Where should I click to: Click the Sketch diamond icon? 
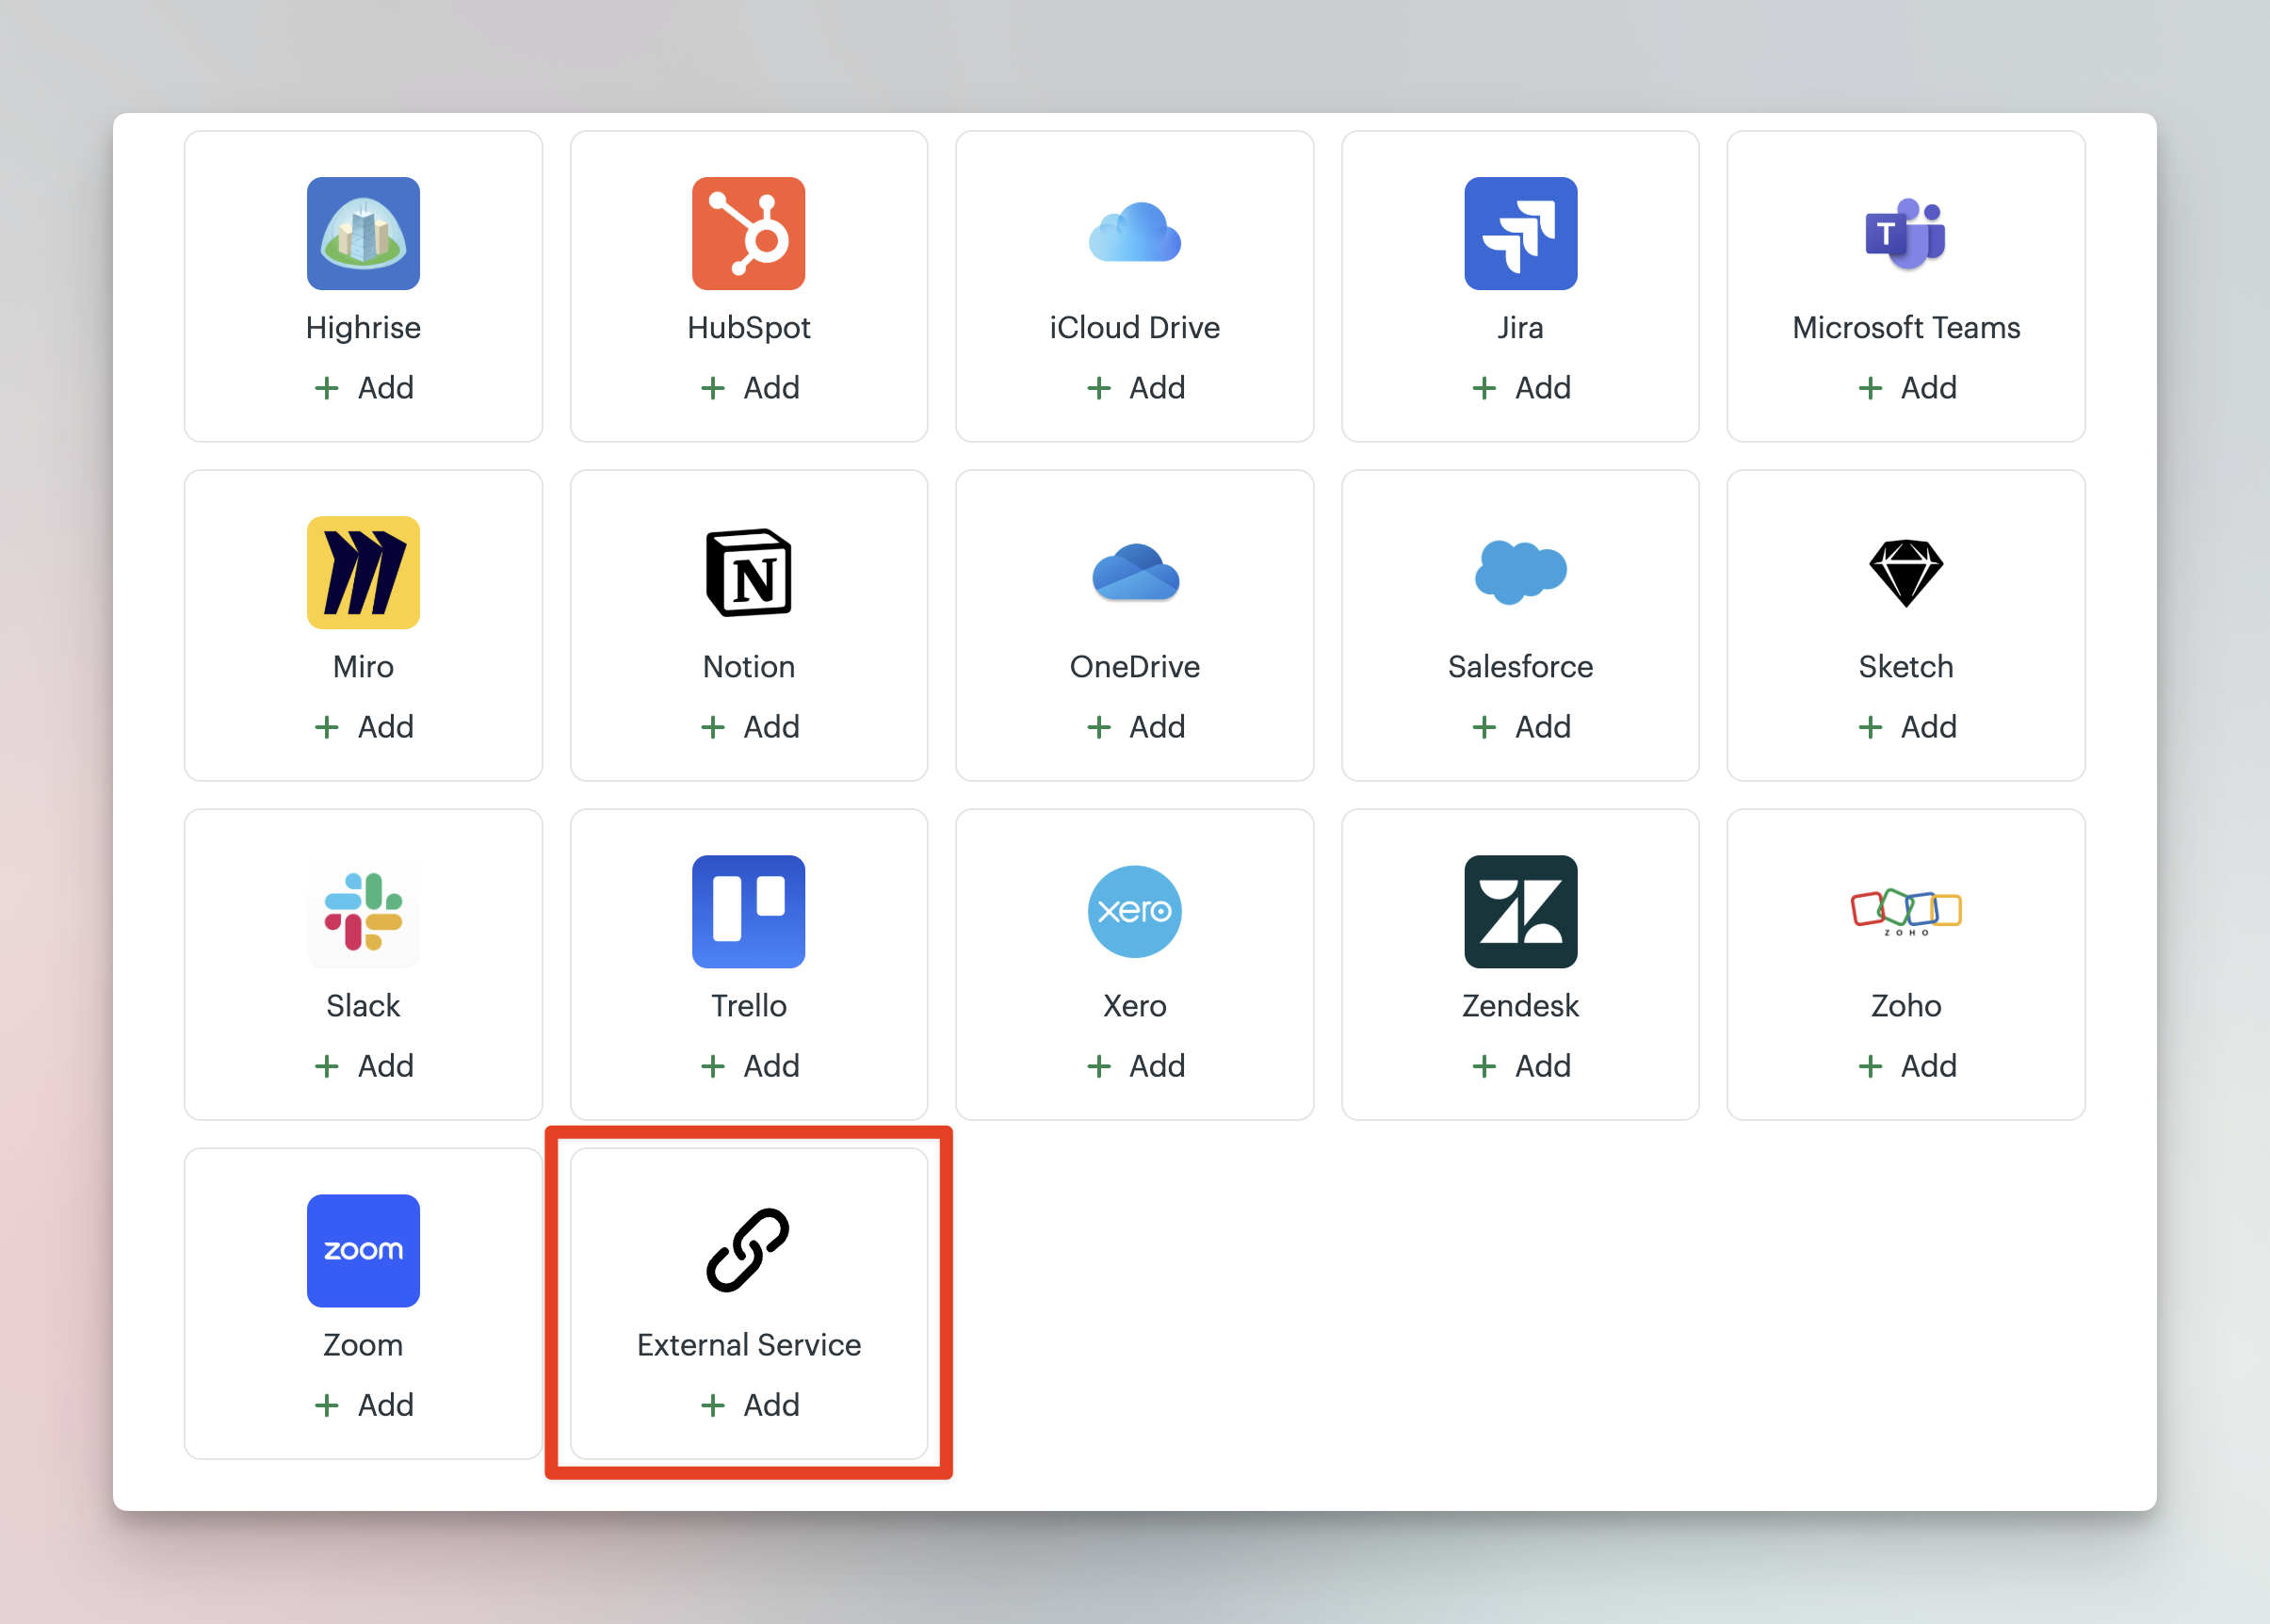(x=1905, y=573)
